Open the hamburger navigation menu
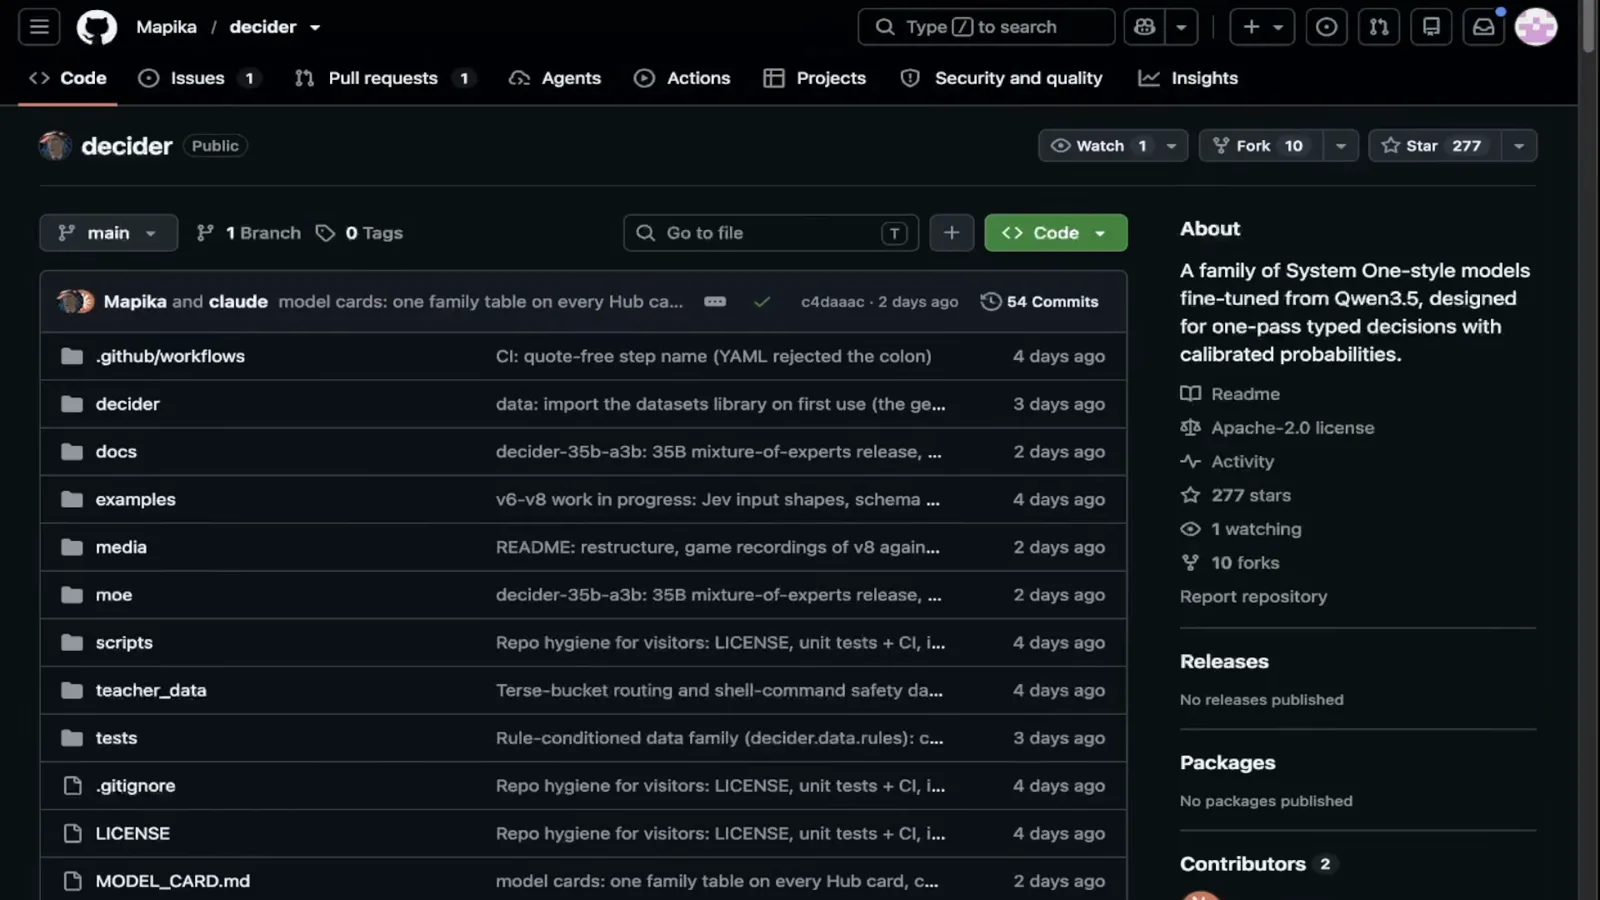Viewport: 1600px width, 900px height. [x=39, y=27]
